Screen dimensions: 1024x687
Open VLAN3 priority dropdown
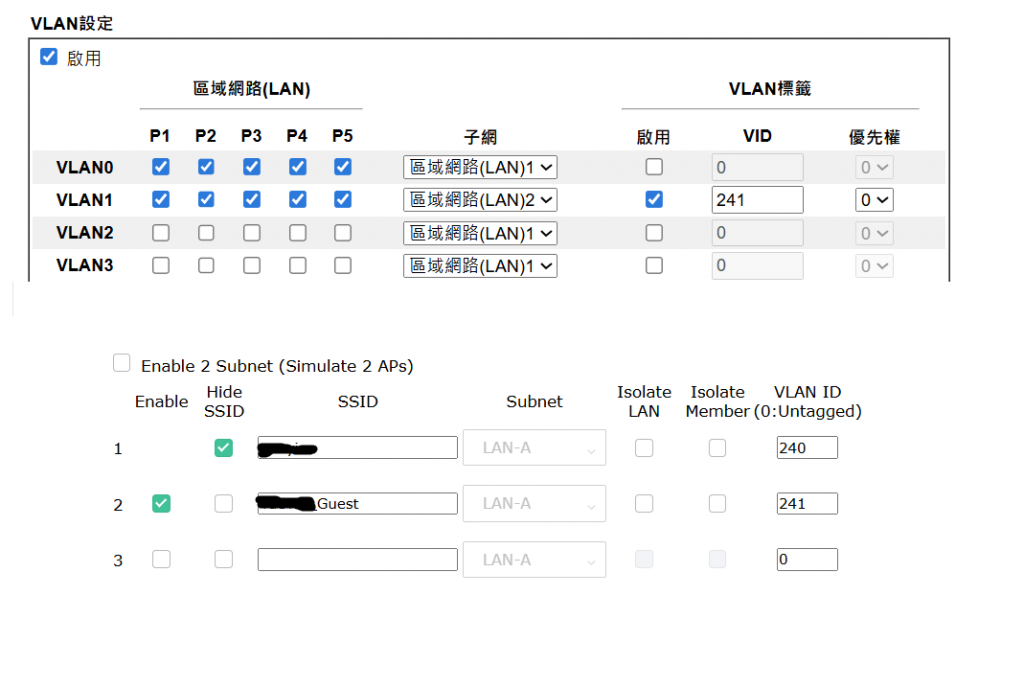coord(874,266)
